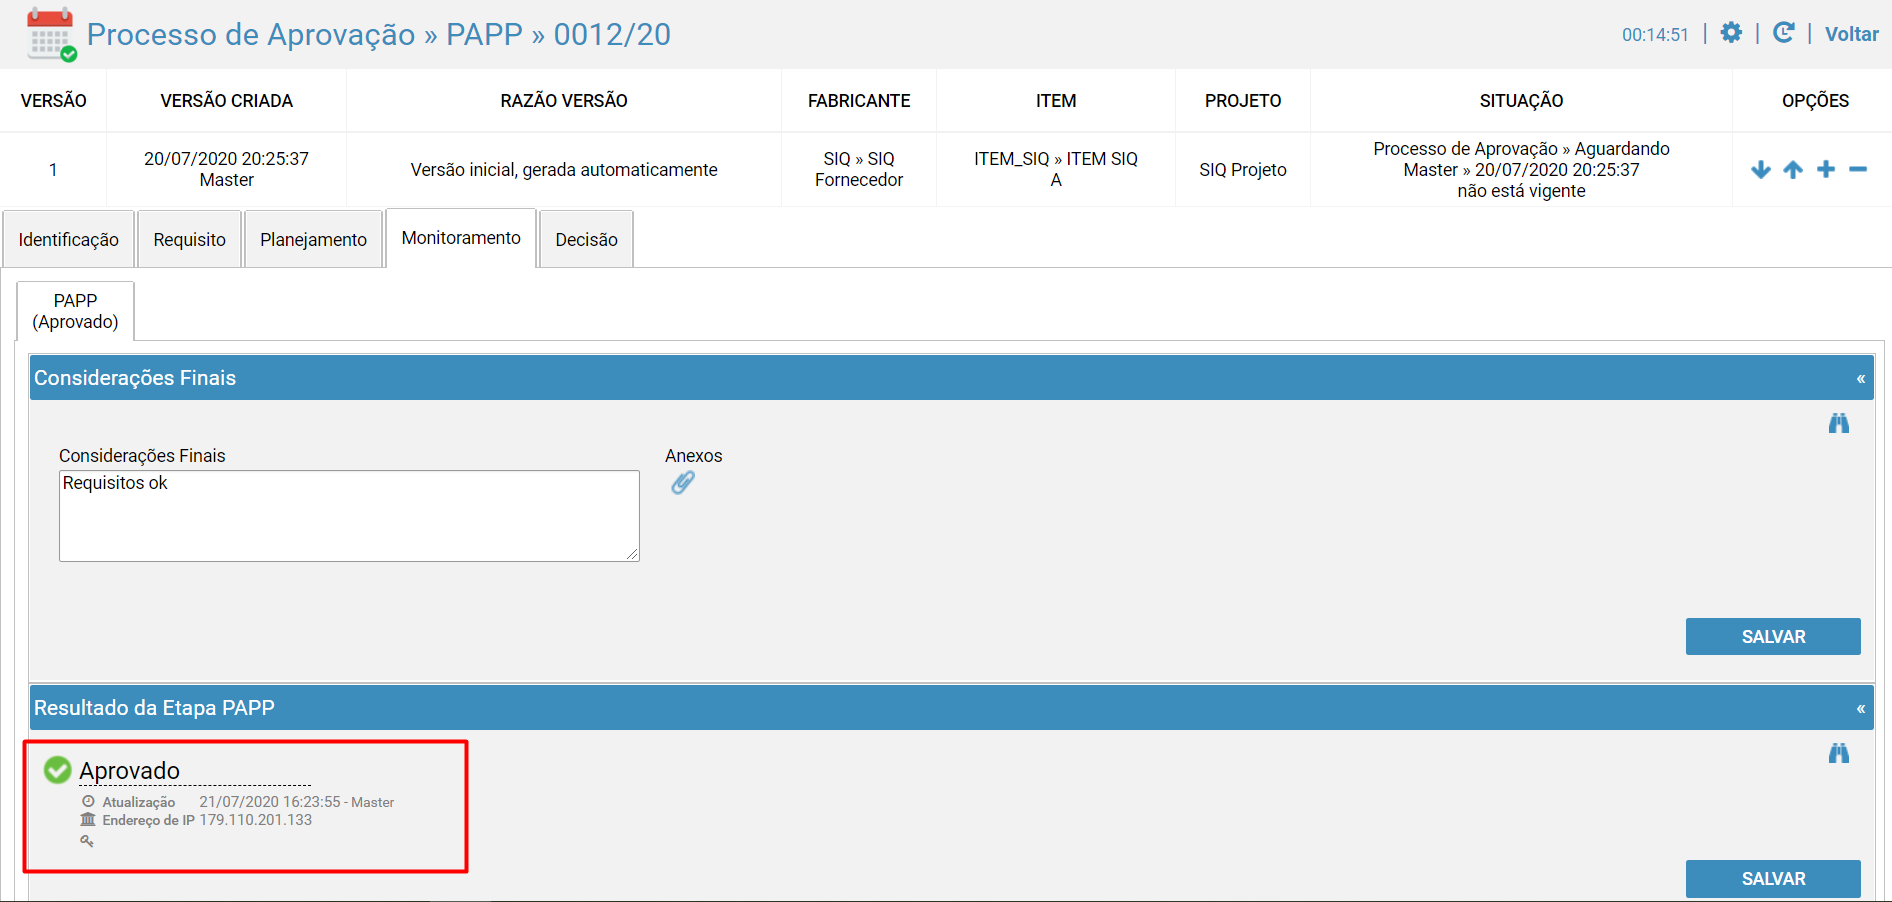Image resolution: width=1892 pixels, height=902 pixels.
Task: Click the FABRICANTE column header
Action: [859, 101]
